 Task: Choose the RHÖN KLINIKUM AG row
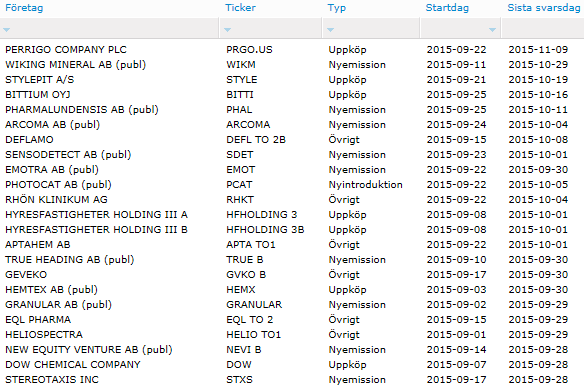click(292, 200)
